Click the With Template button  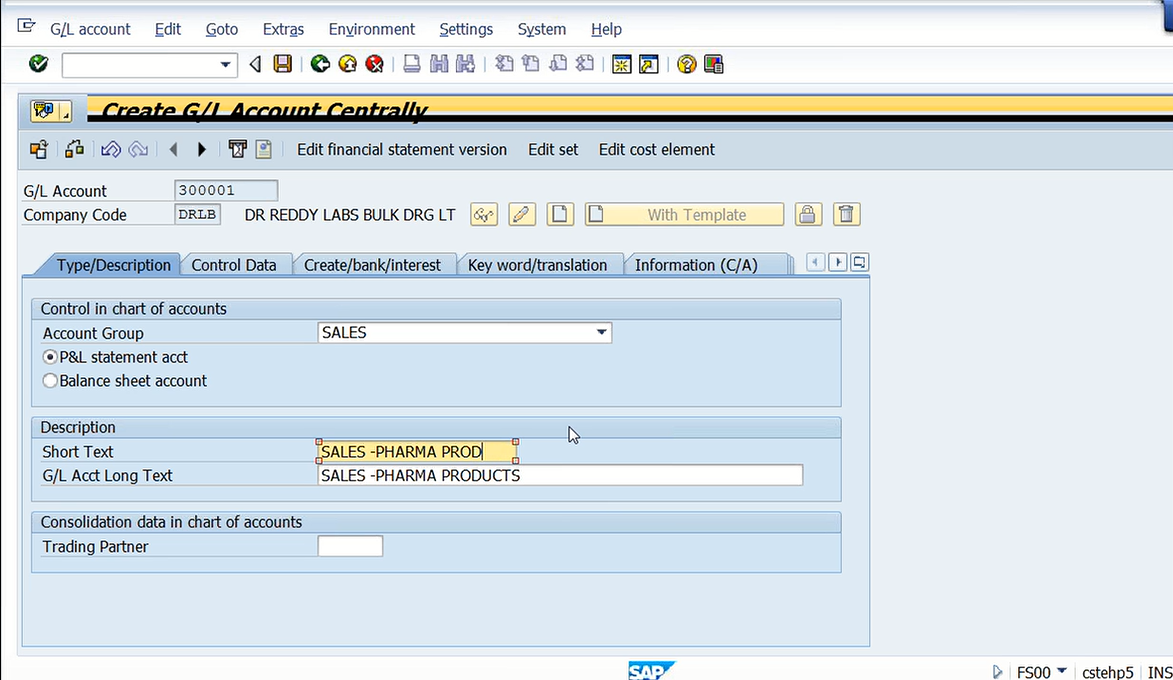pos(684,215)
